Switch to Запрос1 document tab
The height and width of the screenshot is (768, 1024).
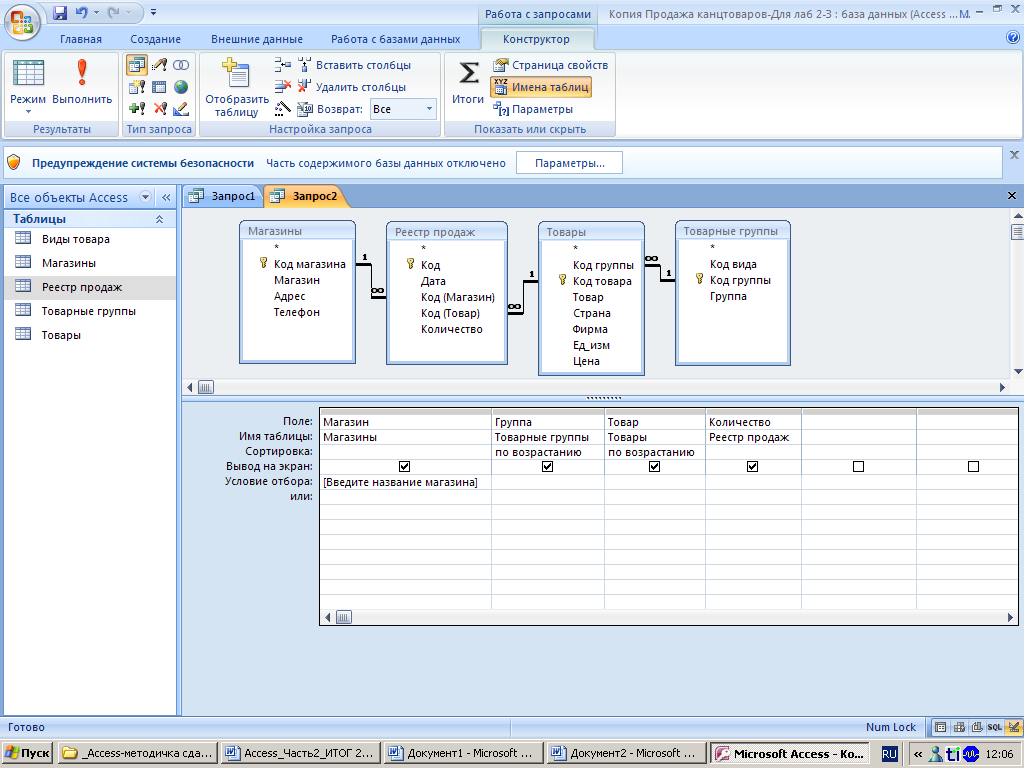[223, 196]
